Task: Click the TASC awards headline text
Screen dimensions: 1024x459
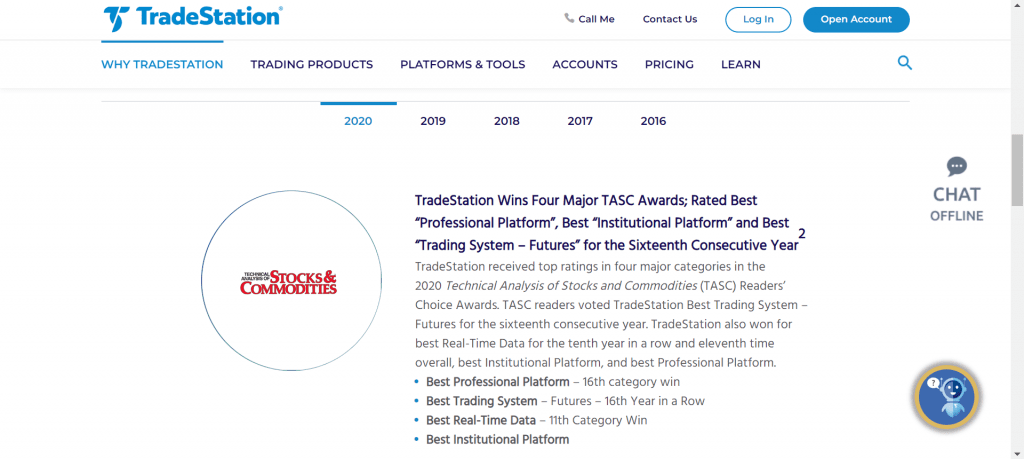Action: click(606, 223)
